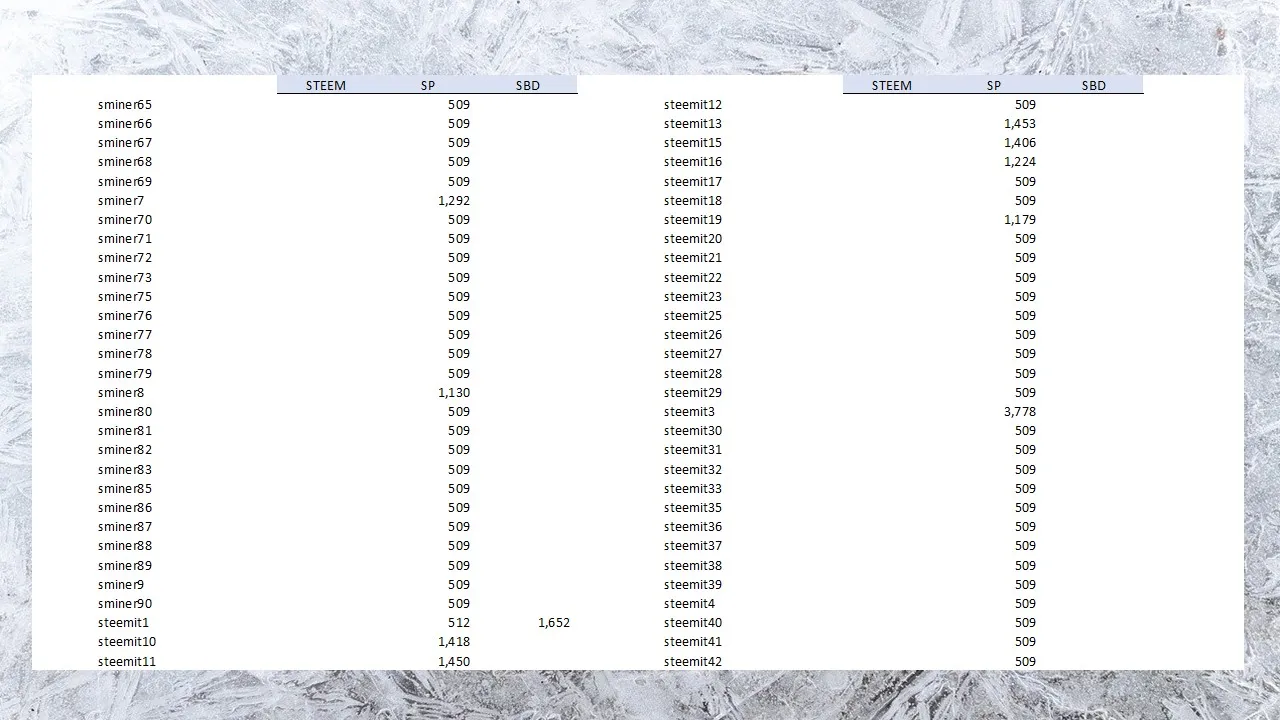Viewport: 1280px width, 720px height.
Task: Click the sminer80 row label
Action: 125,411
